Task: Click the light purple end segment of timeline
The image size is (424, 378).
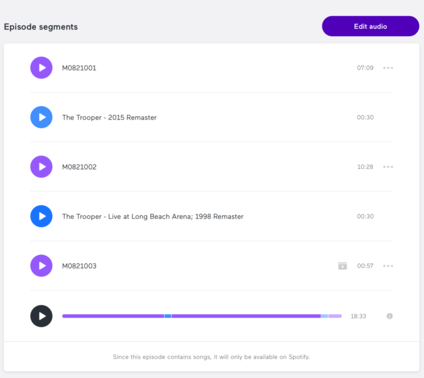Action: pyautogui.click(x=335, y=316)
